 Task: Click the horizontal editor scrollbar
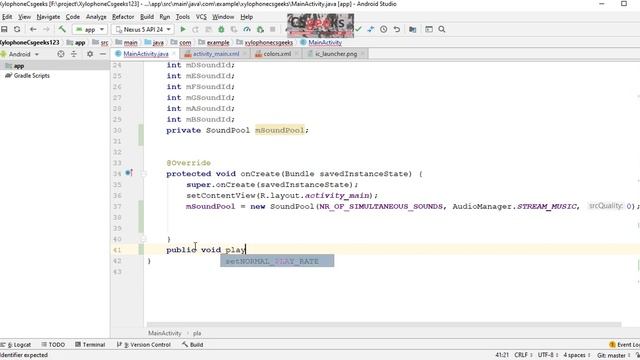click(384, 325)
